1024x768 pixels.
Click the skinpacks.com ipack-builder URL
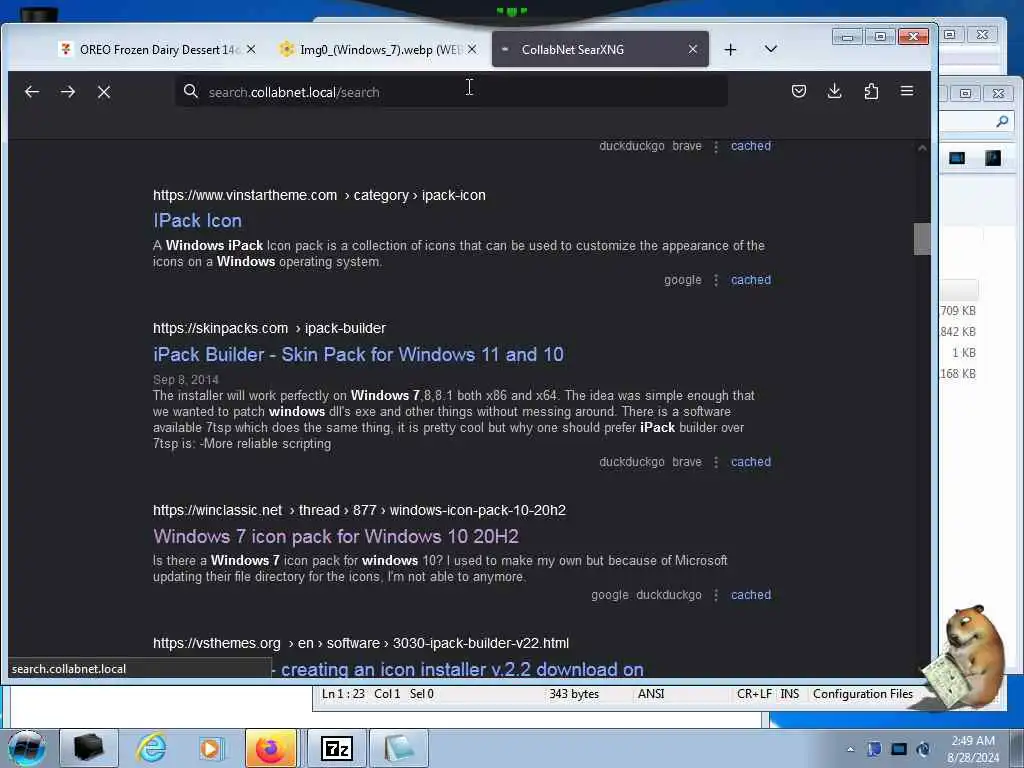tap(269, 328)
